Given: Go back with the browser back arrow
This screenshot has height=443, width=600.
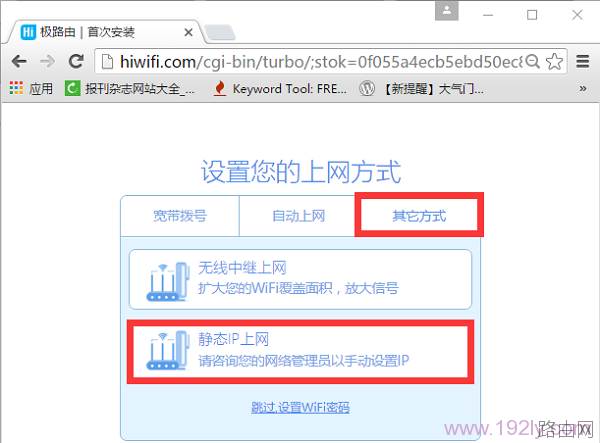Looking at the screenshot, I should click(19, 61).
